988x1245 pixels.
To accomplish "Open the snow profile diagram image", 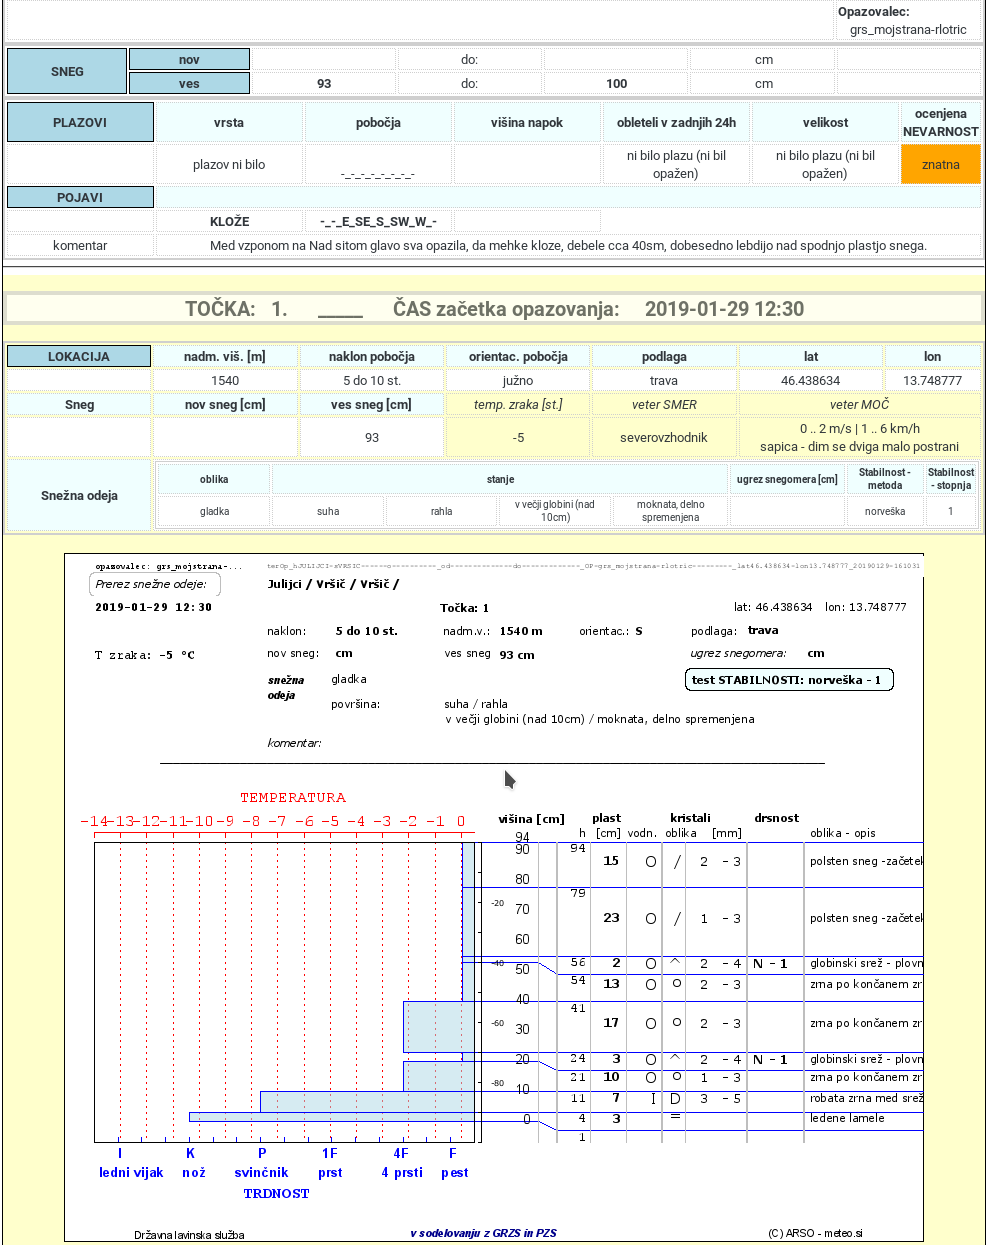I will pyautogui.click(x=494, y=898).
